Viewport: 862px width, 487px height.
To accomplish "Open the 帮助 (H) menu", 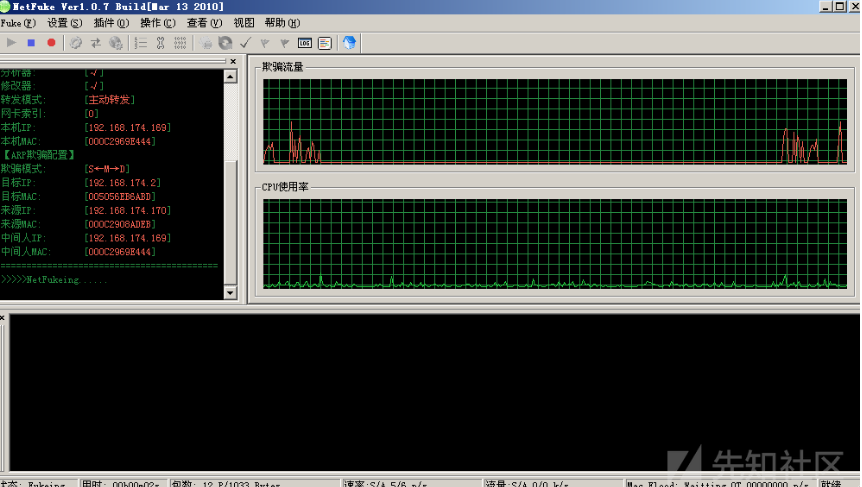I will click(283, 23).
